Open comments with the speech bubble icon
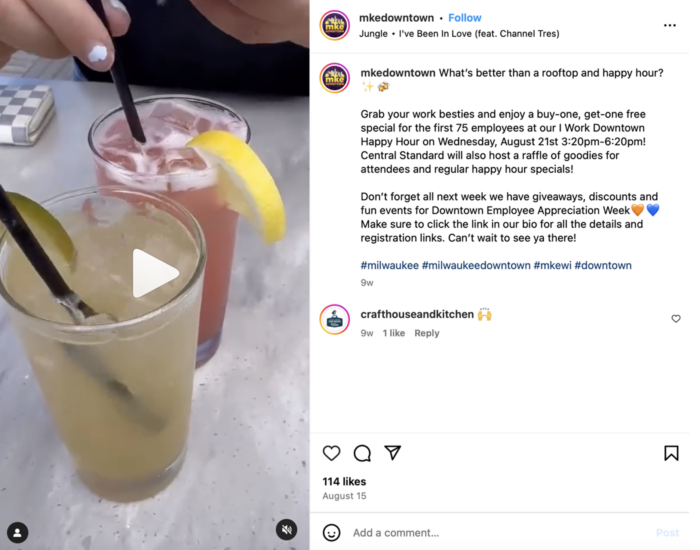Screen dimensions: 700x550 click(362, 453)
